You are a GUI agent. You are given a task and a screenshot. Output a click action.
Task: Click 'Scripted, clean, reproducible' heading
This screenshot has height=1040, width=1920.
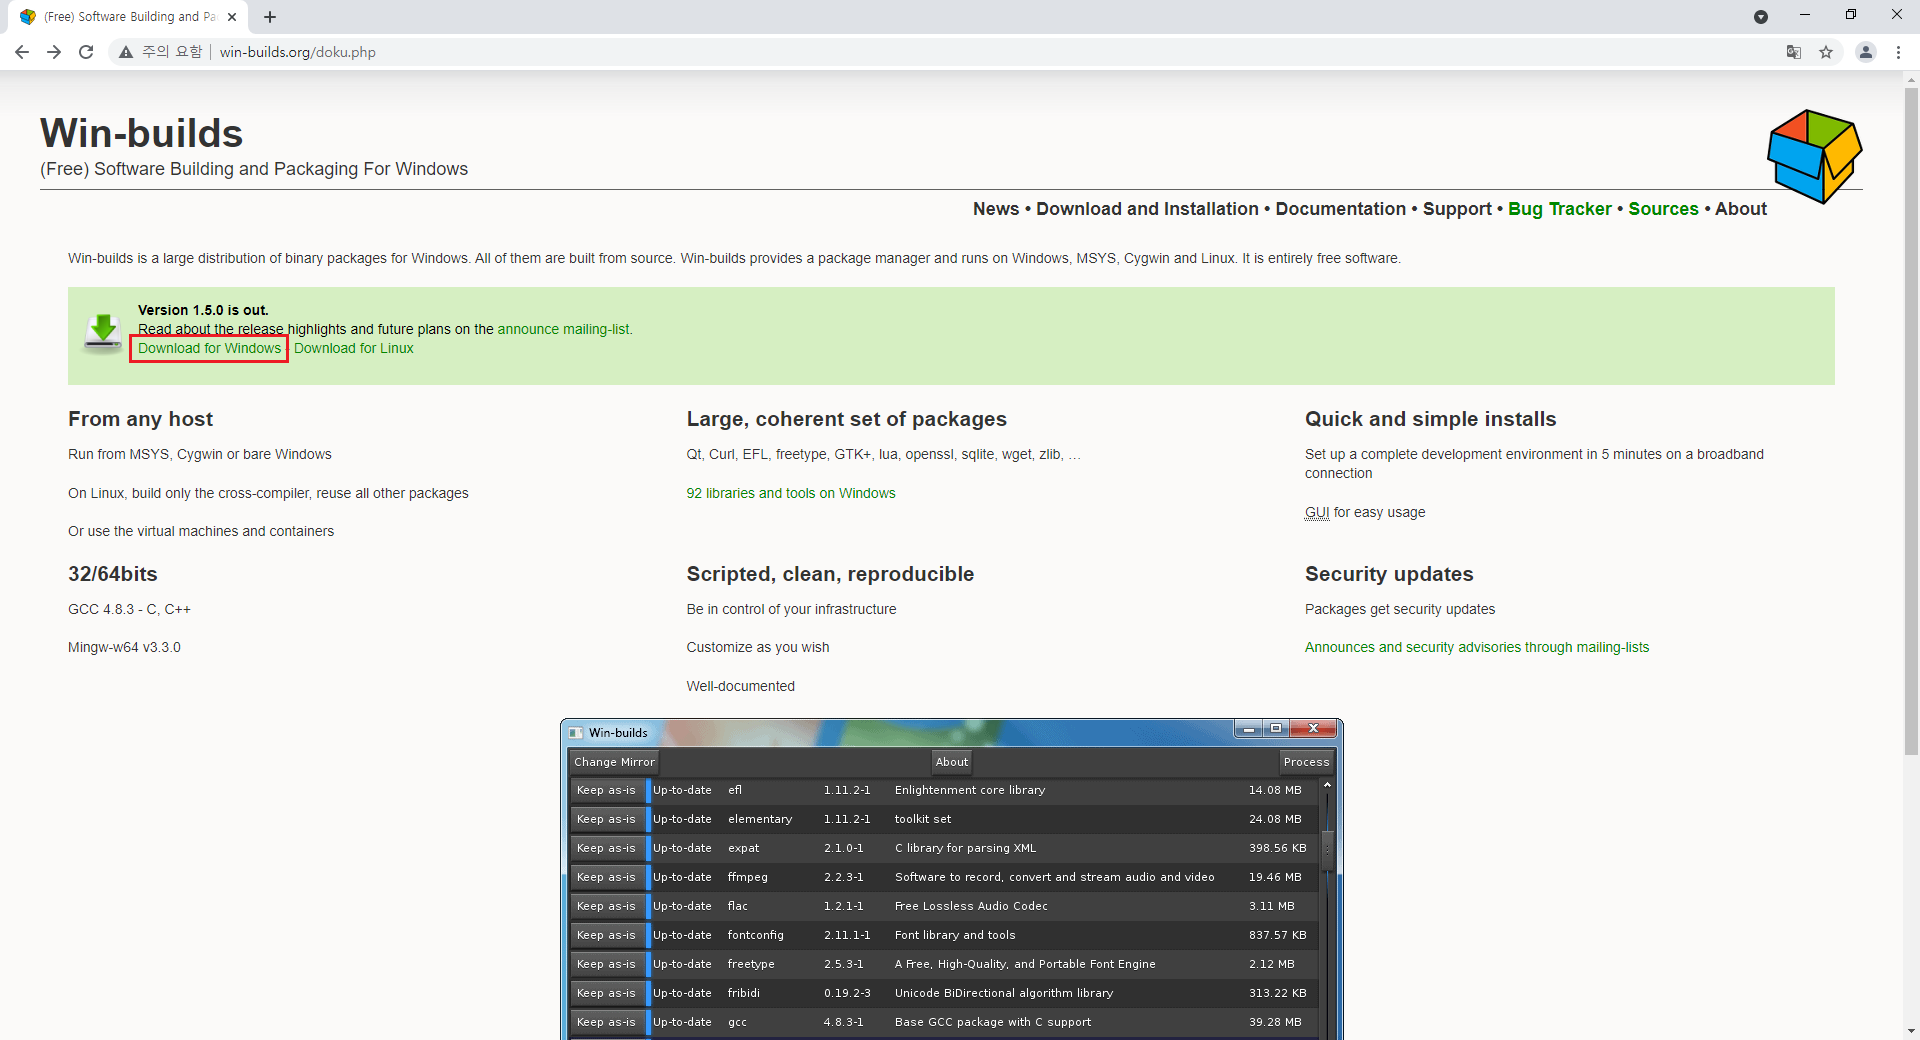(x=830, y=574)
